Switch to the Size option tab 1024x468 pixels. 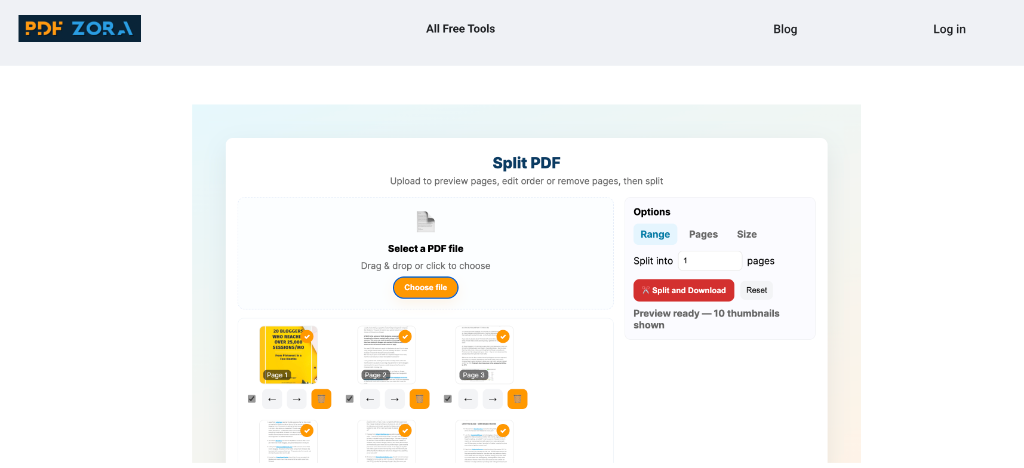click(746, 234)
